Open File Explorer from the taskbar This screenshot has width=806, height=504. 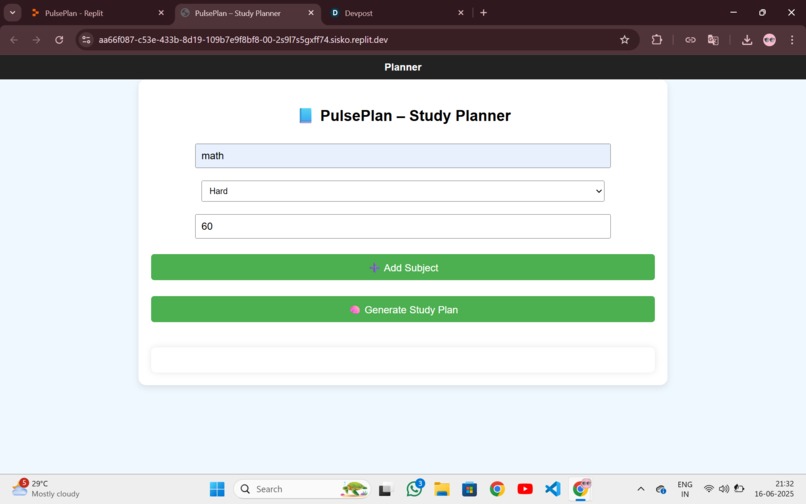click(x=442, y=489)
